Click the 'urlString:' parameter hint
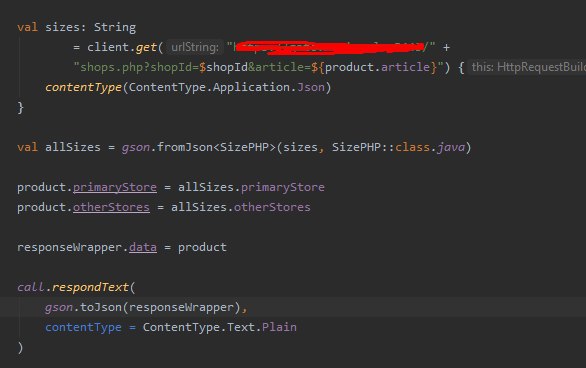Viewport: 586px width, 368px height. [x=195, y=47]
